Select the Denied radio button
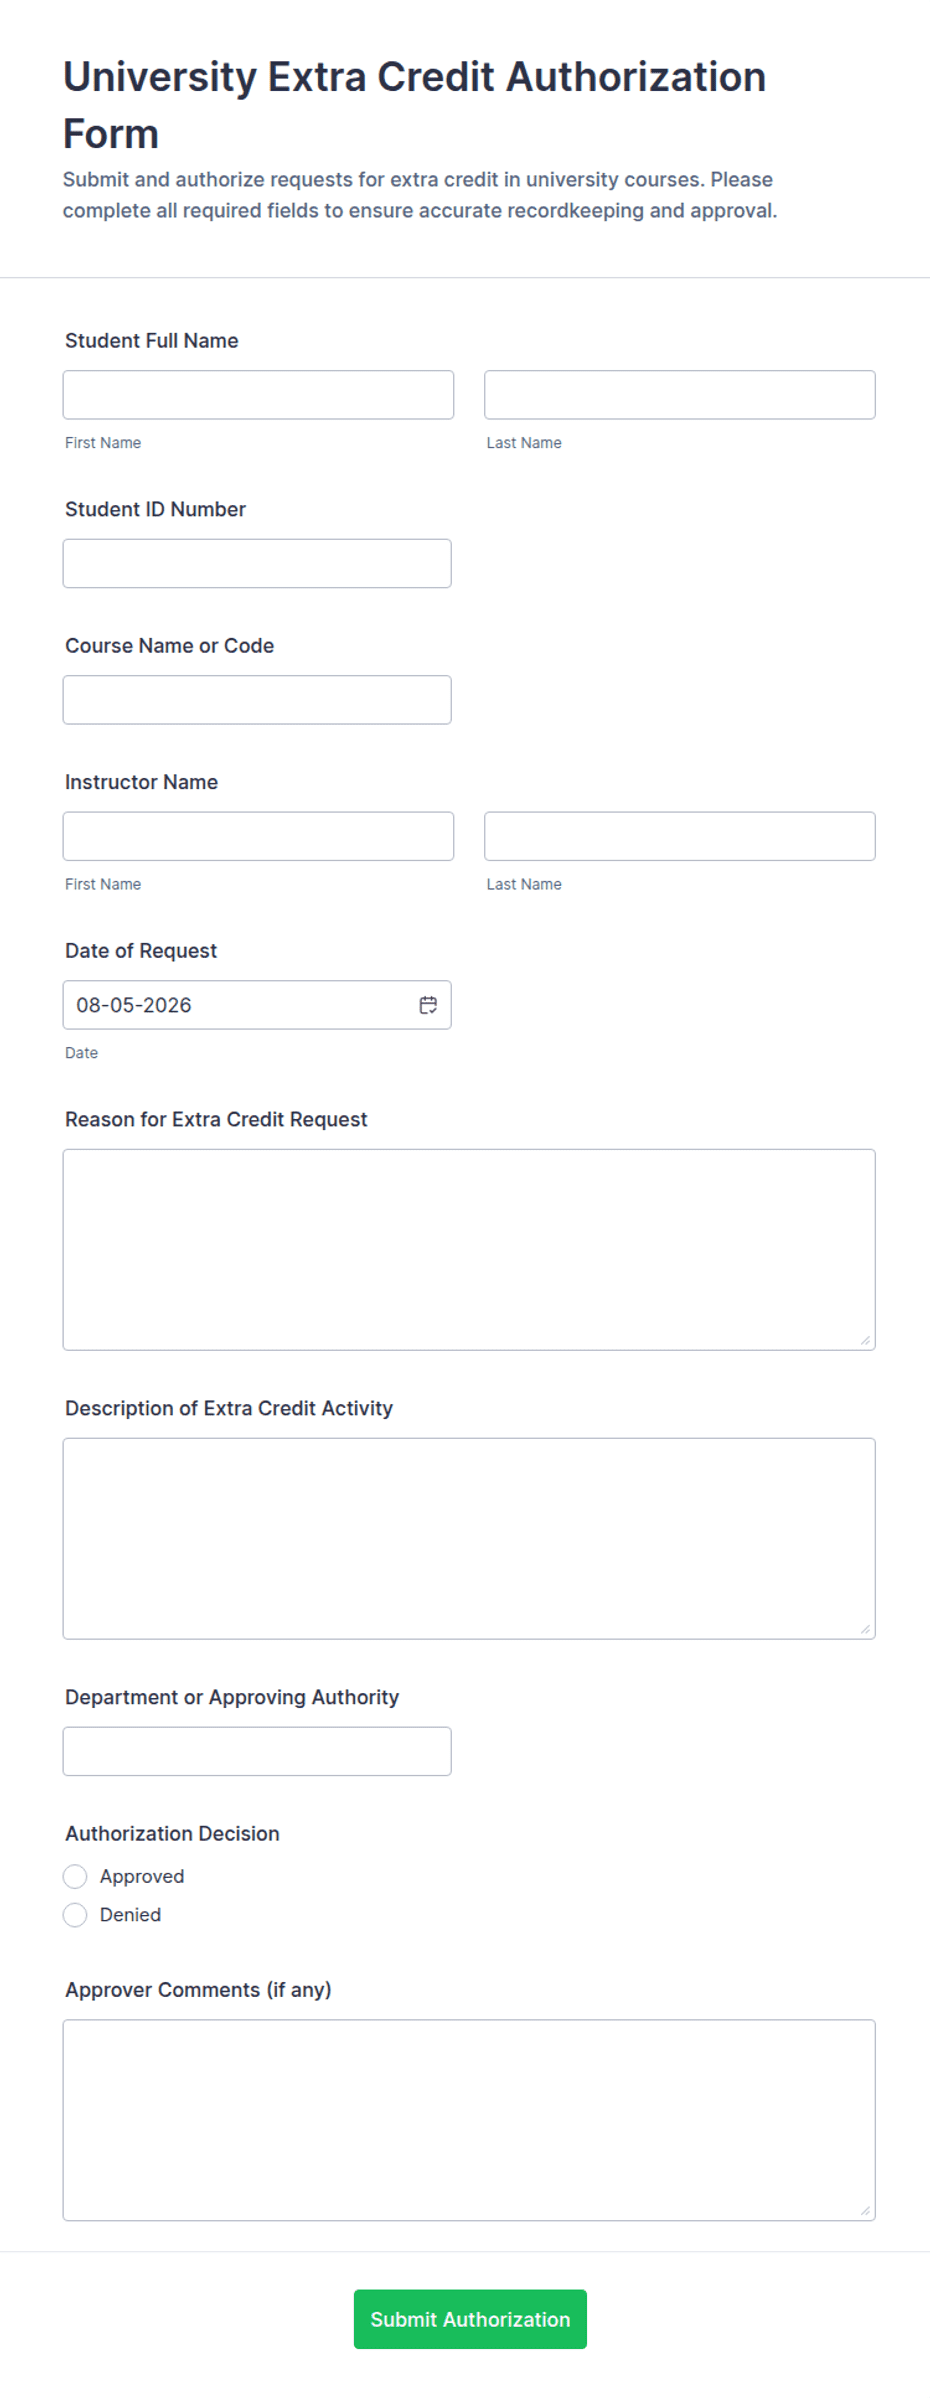The height and width of the screenshot is (2398, 930). (75, 1914)
